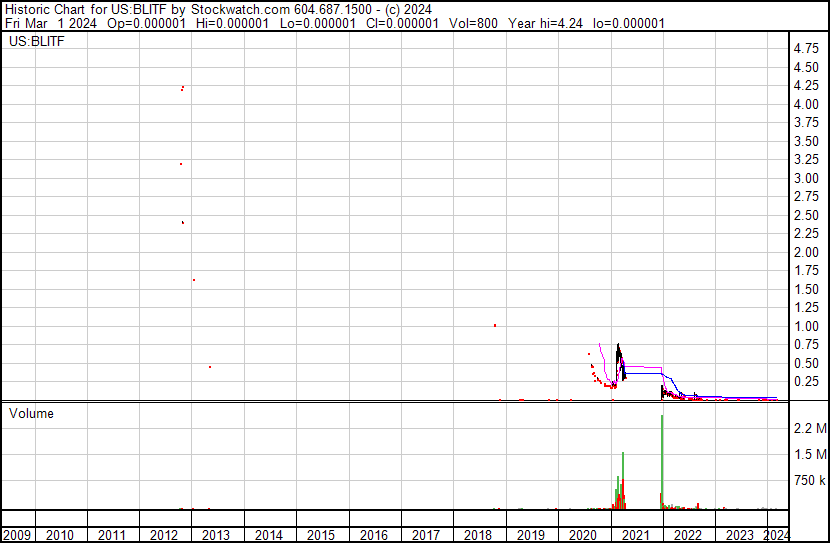Click the 2020 year label on timeline
The height and width of the screenshot is (543, 830).
(583, 535)
